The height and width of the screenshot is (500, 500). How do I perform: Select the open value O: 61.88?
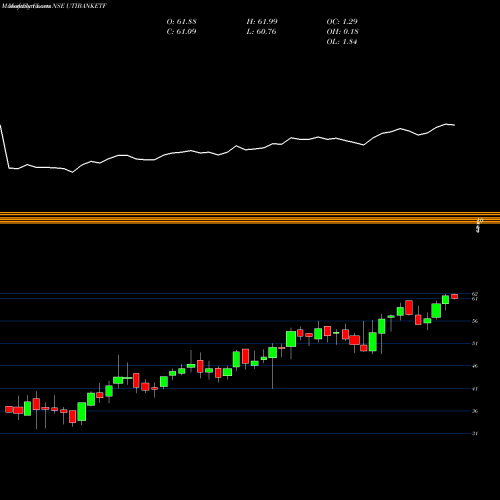click(181, 21)
